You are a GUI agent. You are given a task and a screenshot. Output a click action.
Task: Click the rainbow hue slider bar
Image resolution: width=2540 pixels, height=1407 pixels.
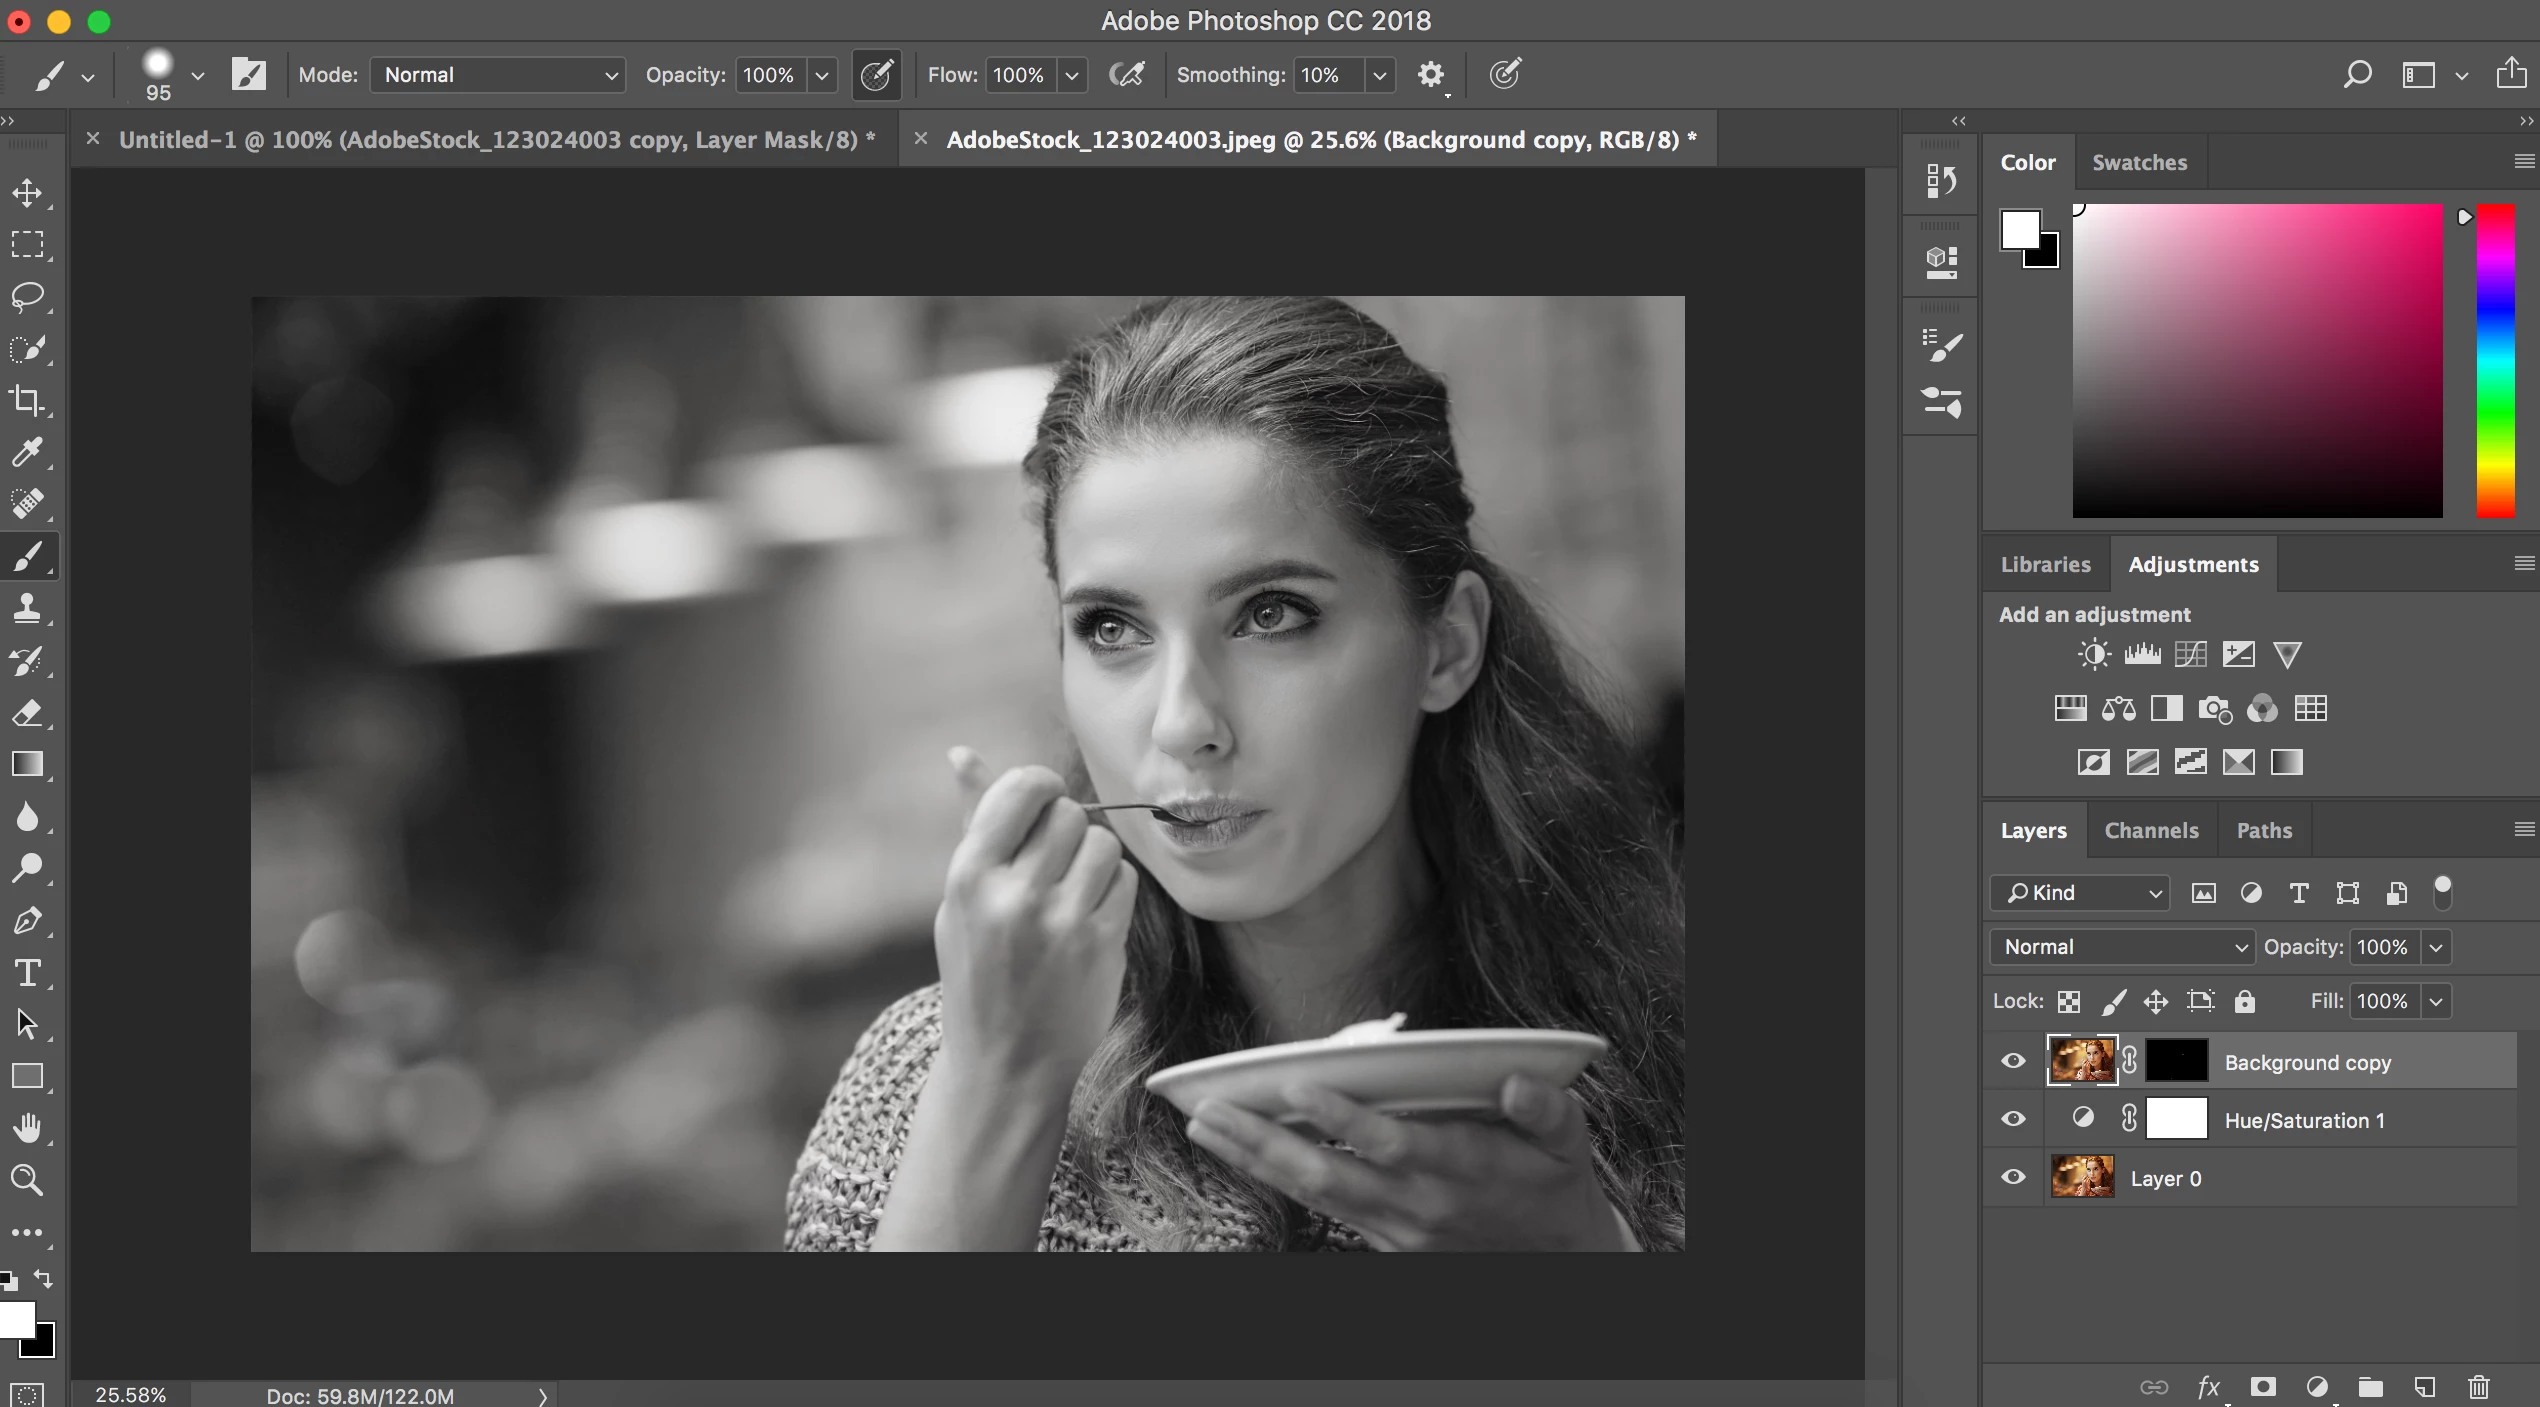[x=2495, y=360]
